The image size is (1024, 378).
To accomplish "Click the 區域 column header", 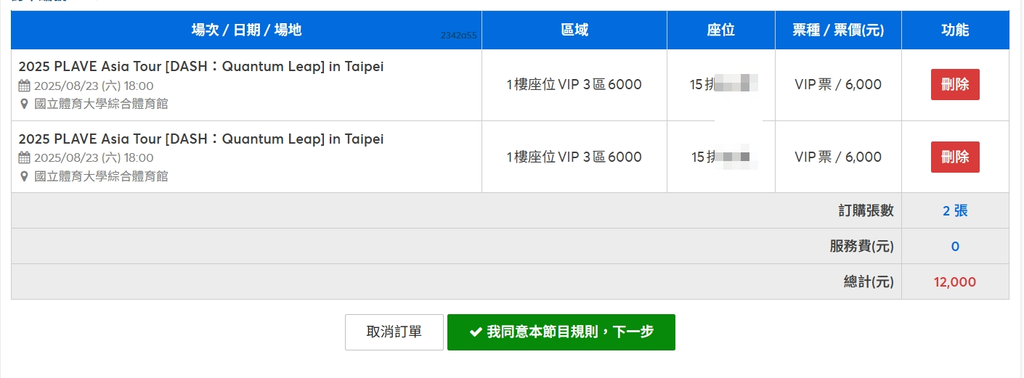I will point(574,30).
